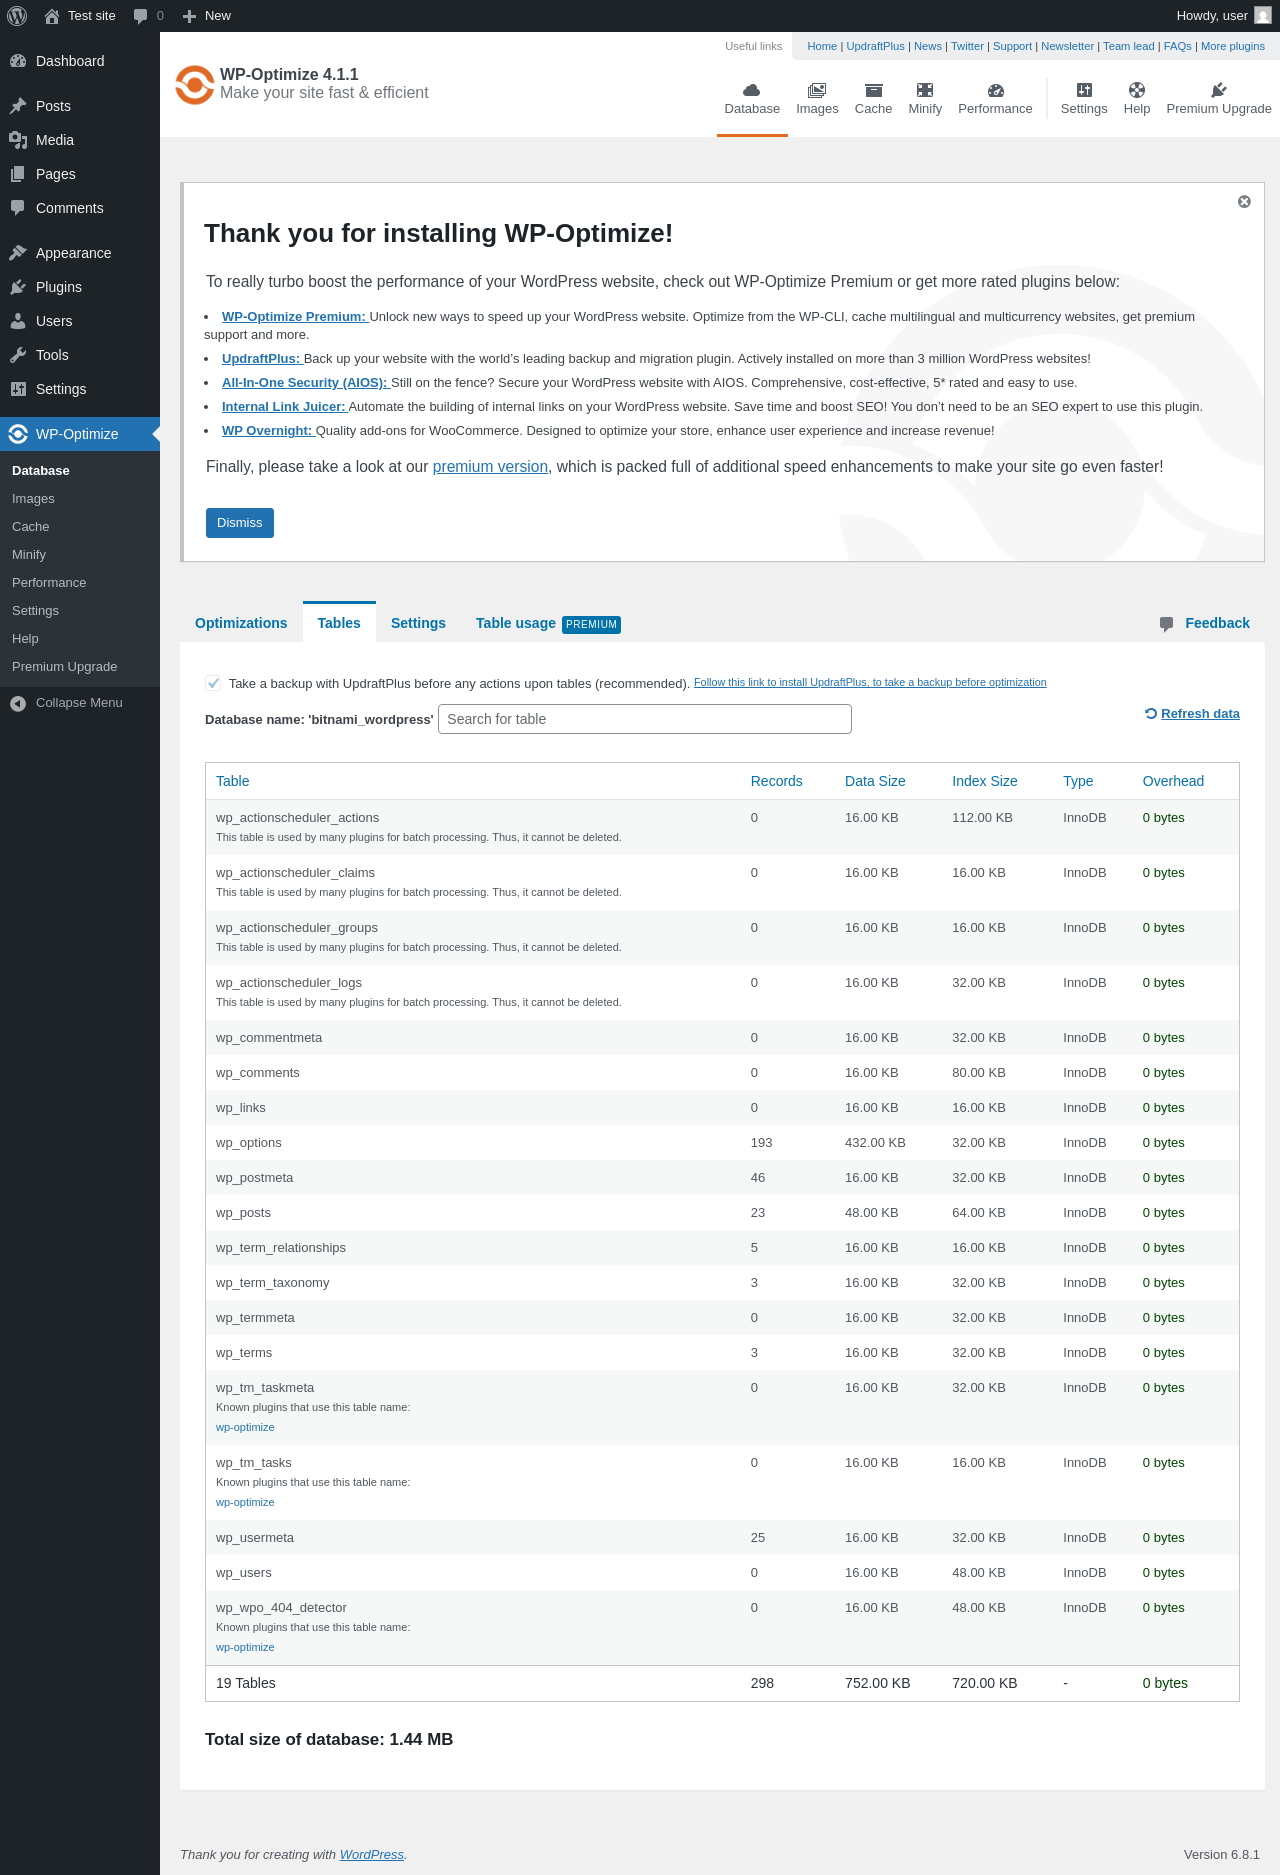Toggle the UpdraftPlus backup checkbox
The width and height of the screenshot is (1280, 1875).
pos(213,683)
